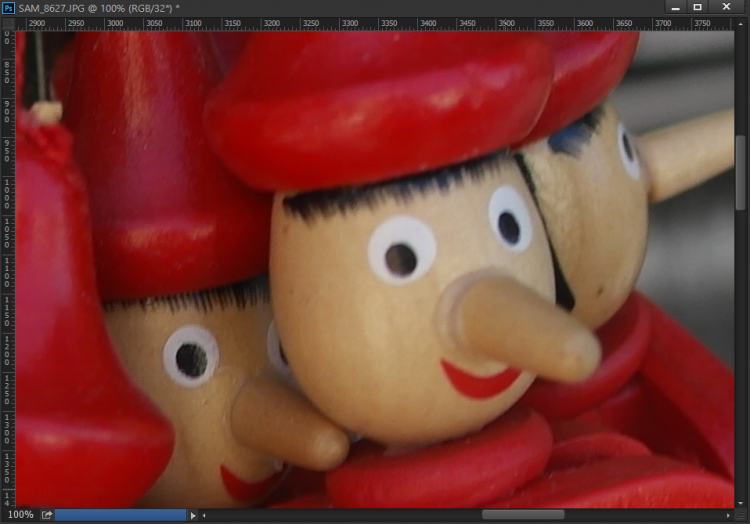
Task: Open the status bar options arrow menu
Action: pos(194,515)
